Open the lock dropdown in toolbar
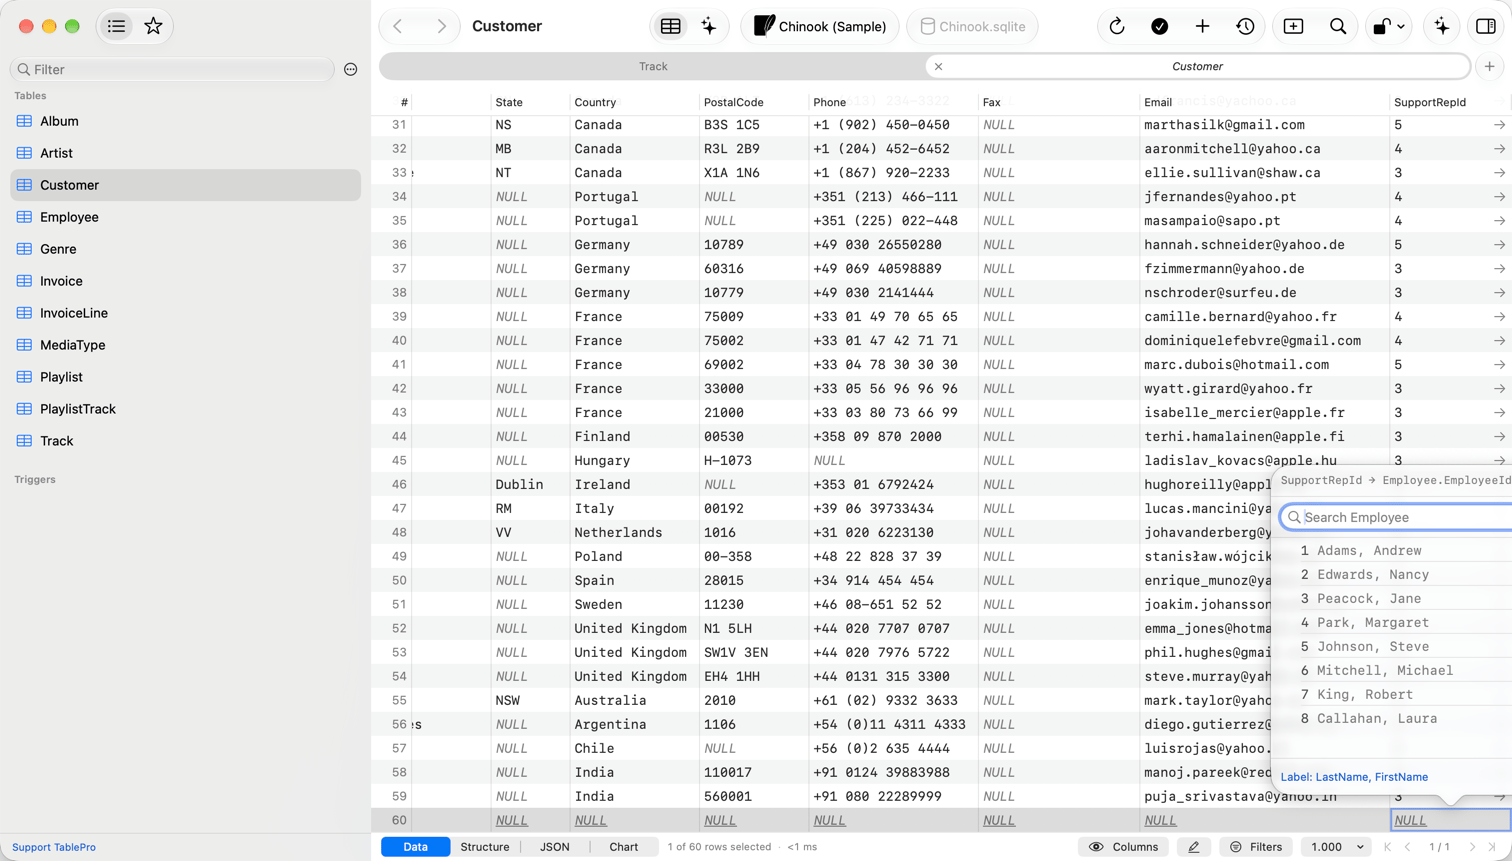 [x=1388, y=26]
